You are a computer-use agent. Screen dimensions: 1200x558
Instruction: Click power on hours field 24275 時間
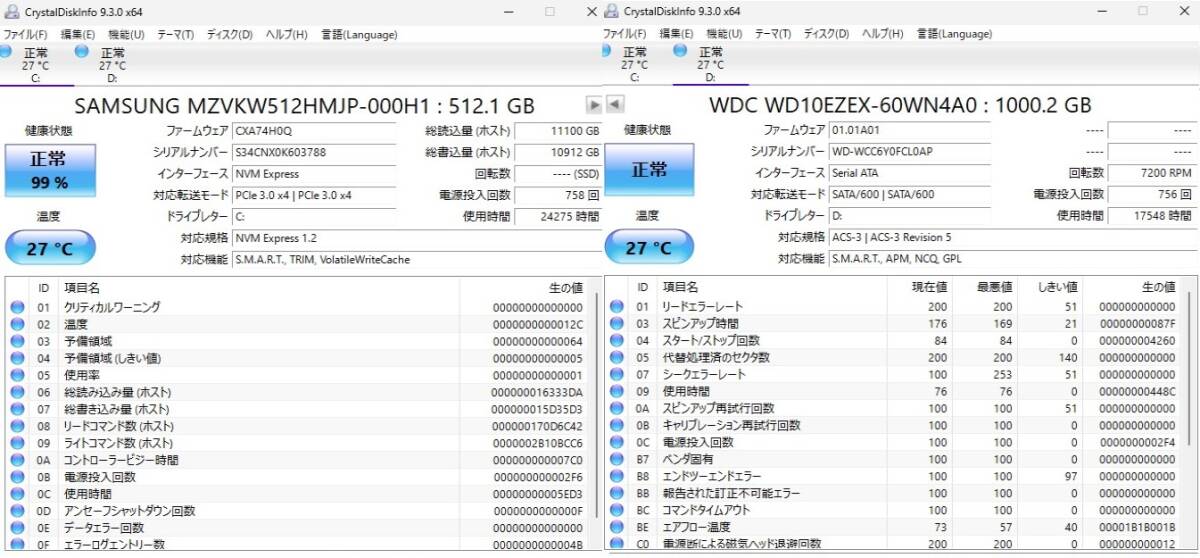pyautogui.click(x=558, y=216)
